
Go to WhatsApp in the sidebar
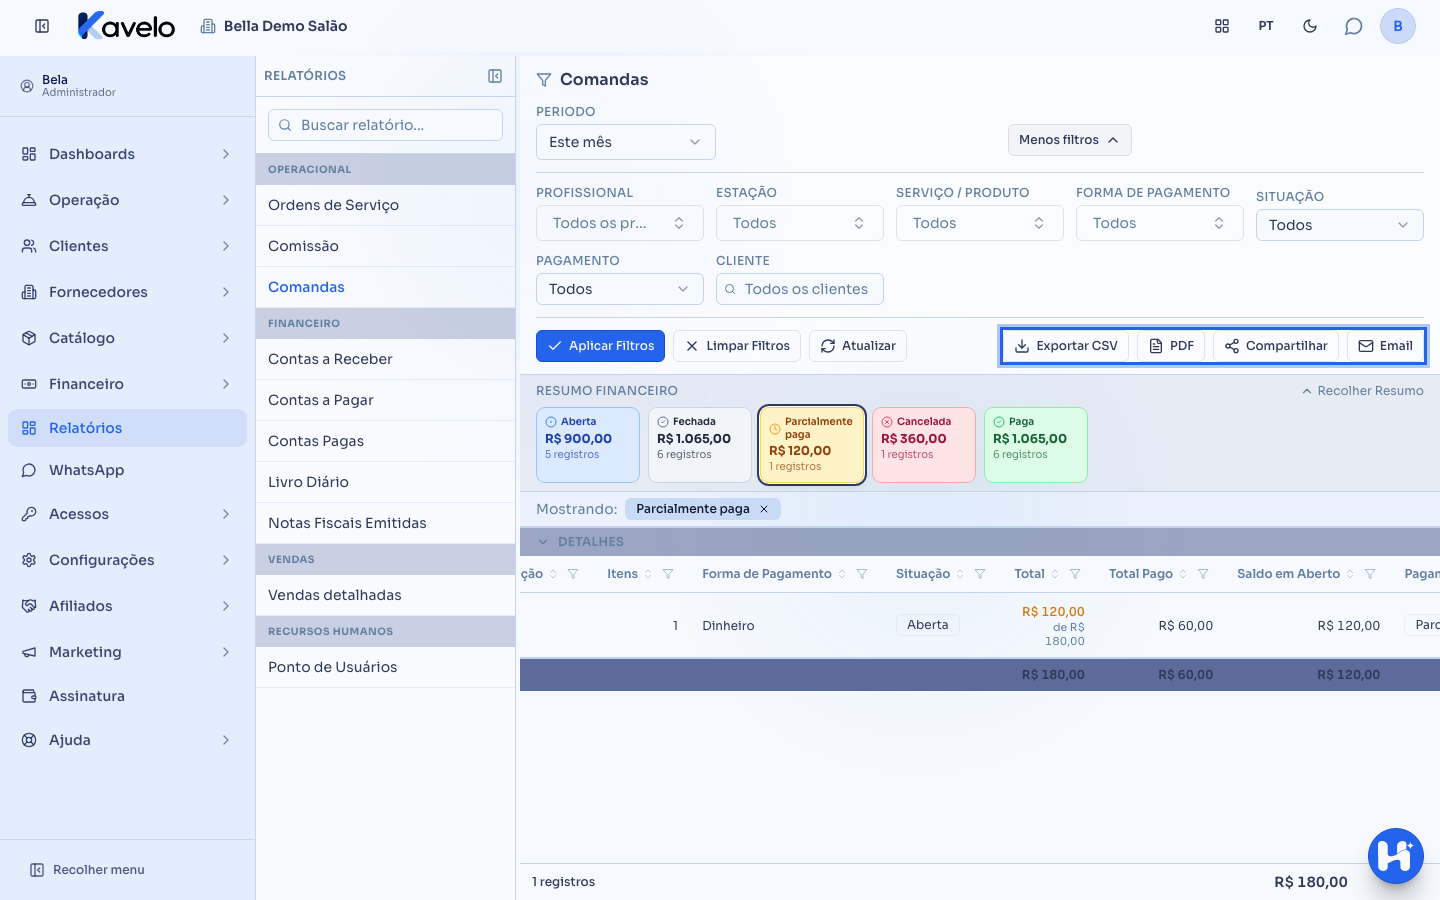tap(128, 470)
